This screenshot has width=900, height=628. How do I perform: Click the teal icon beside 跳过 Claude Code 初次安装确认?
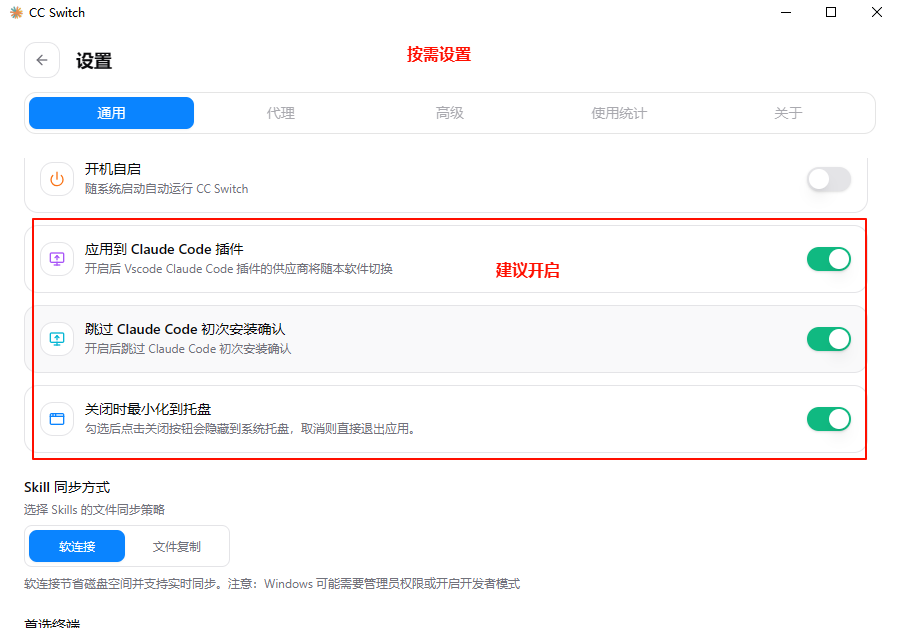tap(57, 339)
